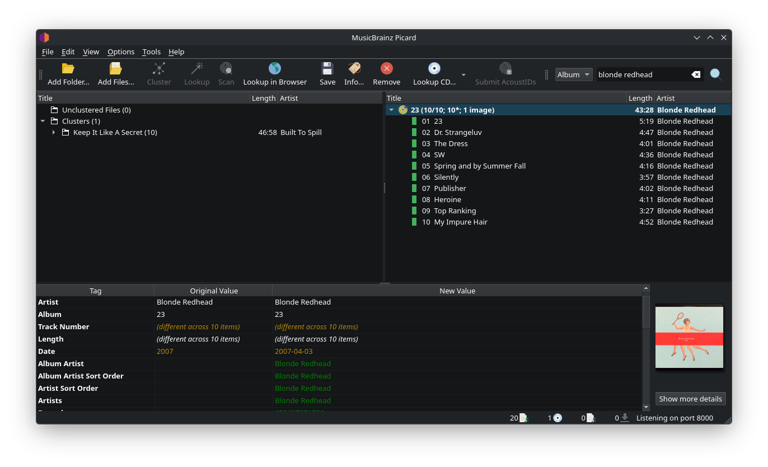768x467 pixels.
Task: Open the Lookup CD drive dropdown arrow
Action: tap(463, 75)
